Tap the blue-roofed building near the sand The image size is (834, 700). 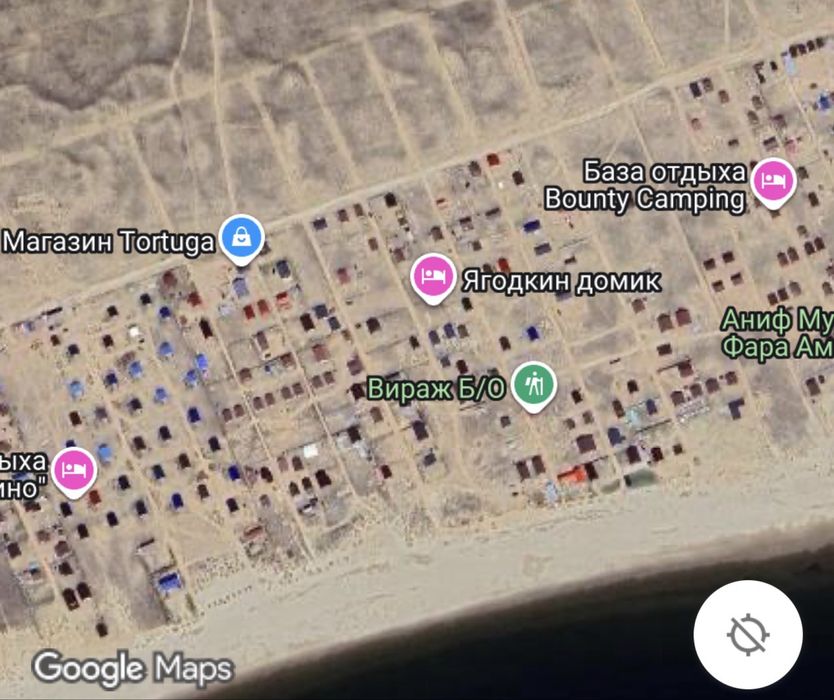(169, 581)
